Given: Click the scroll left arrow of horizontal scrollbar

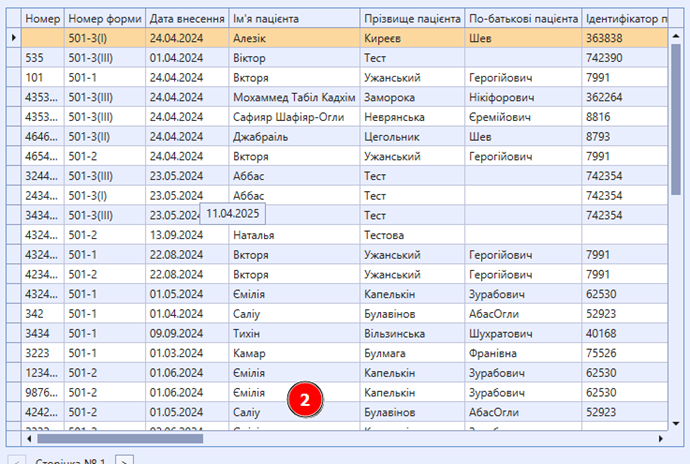Looking at the screenshot, I should (x=29, y=438).
